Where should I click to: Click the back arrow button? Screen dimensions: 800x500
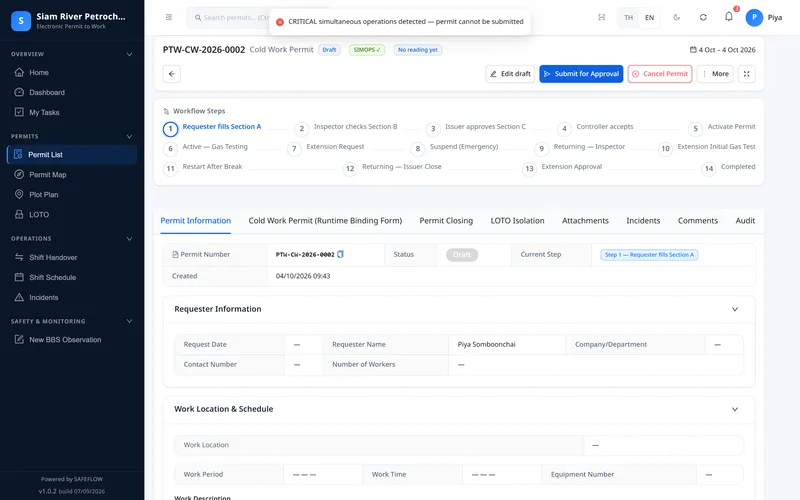[x=171, y=74]
